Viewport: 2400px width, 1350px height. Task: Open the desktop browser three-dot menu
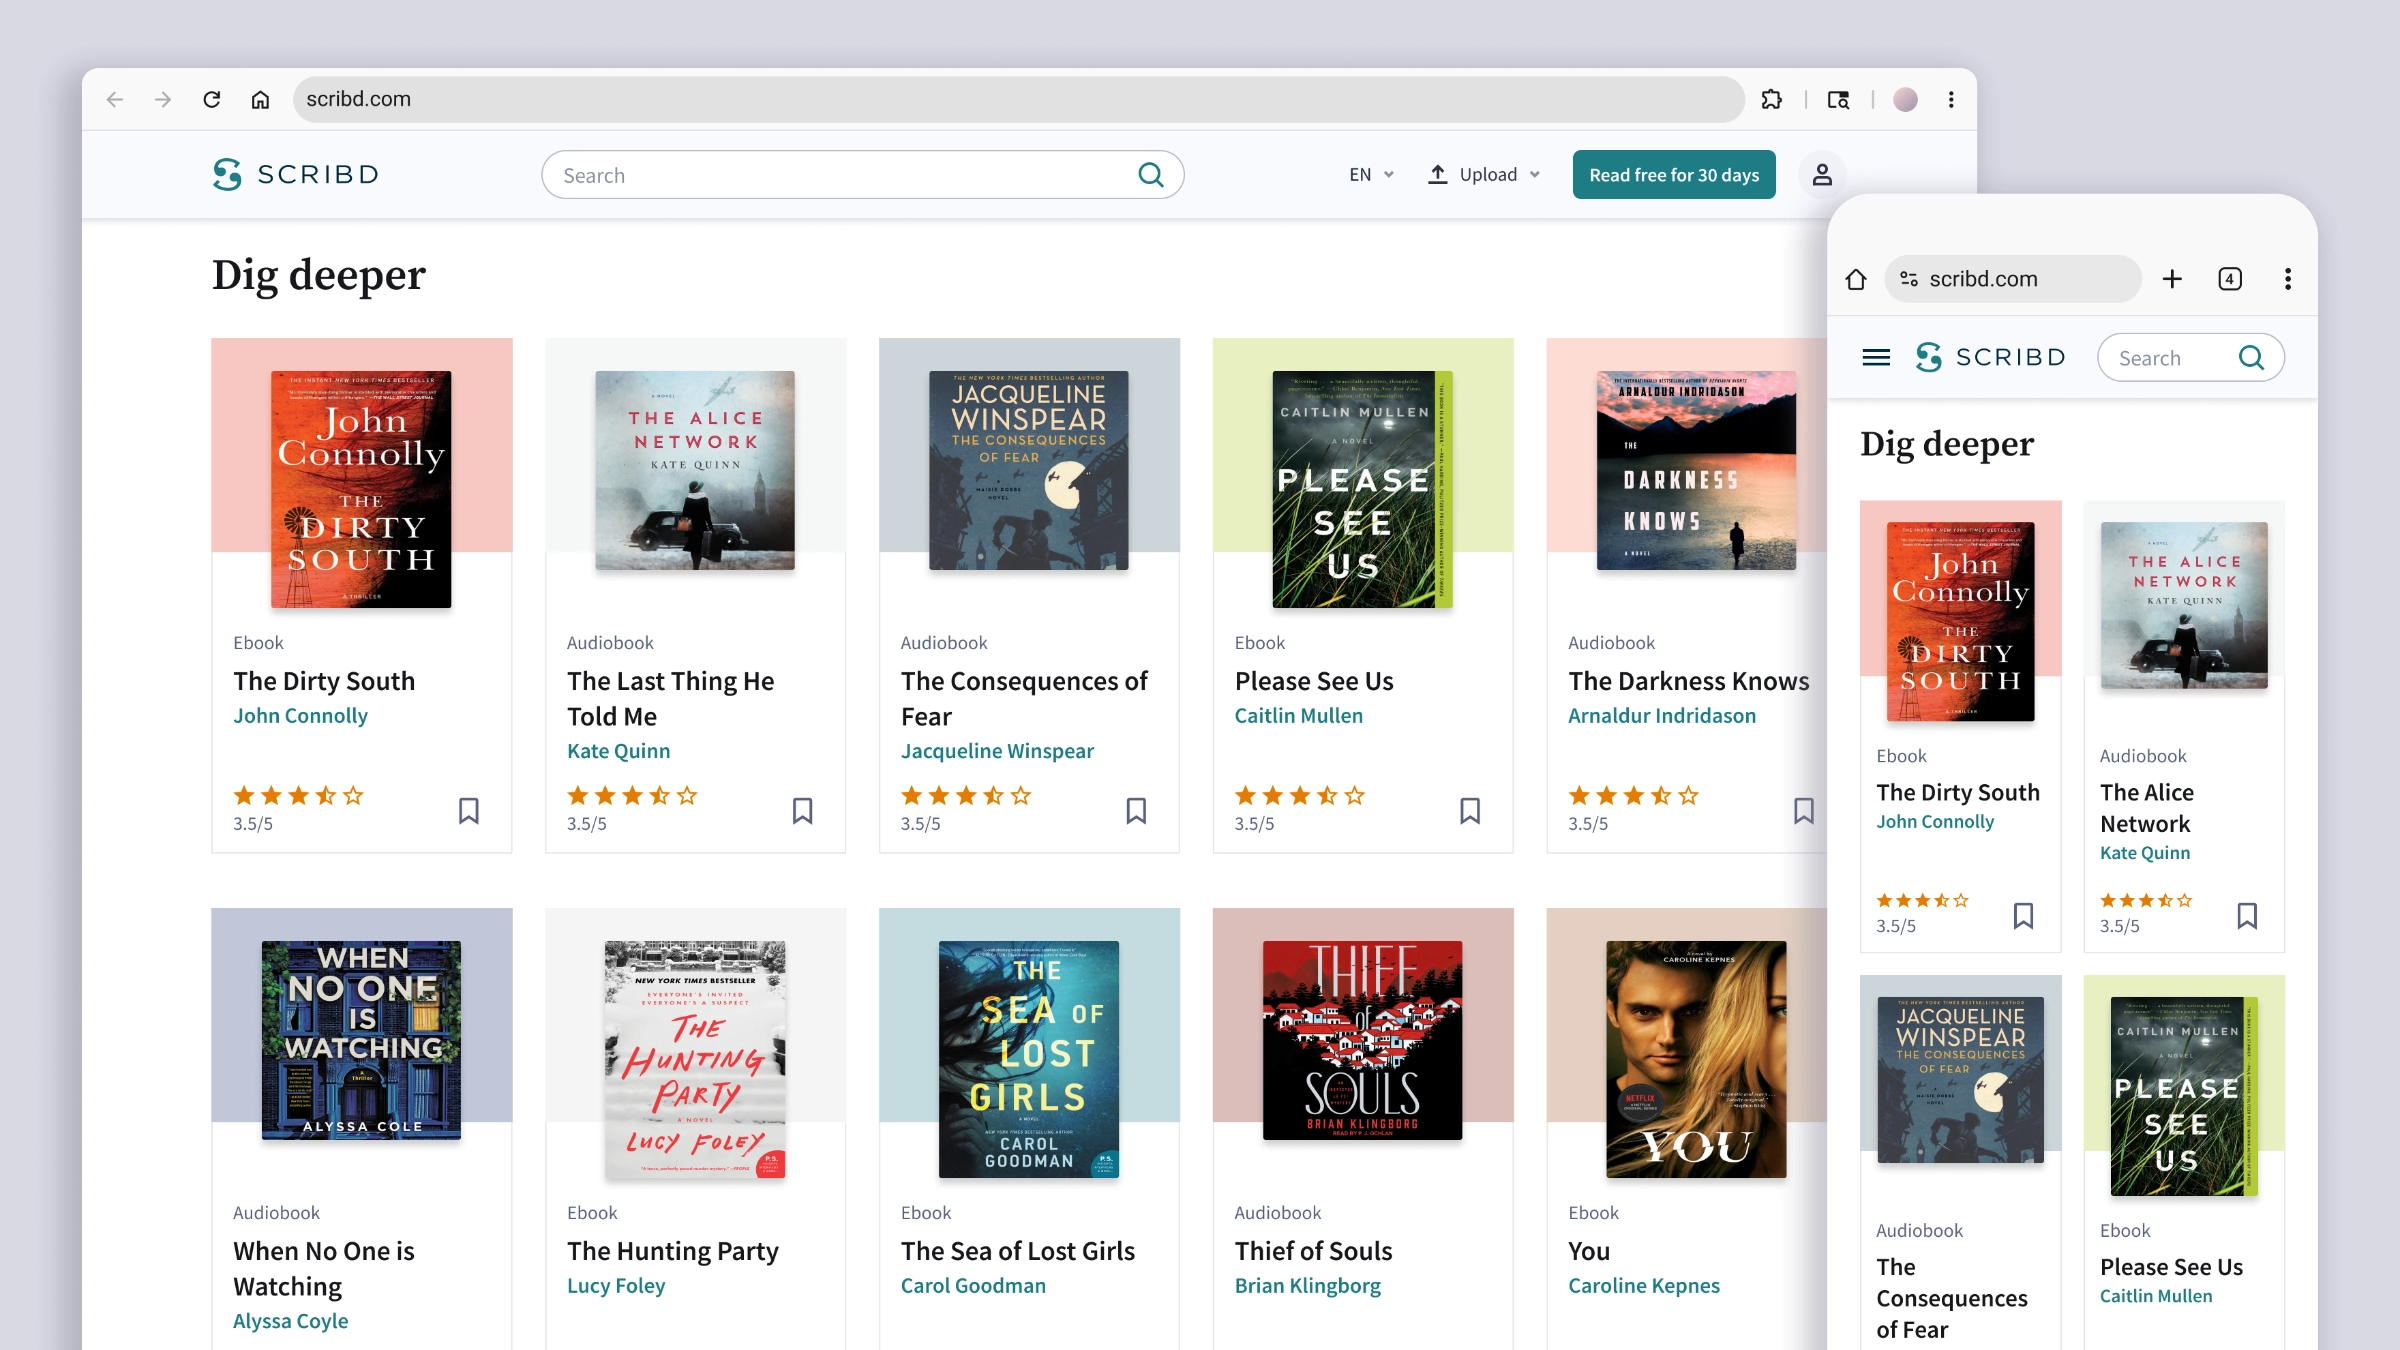pos(1951,99)
